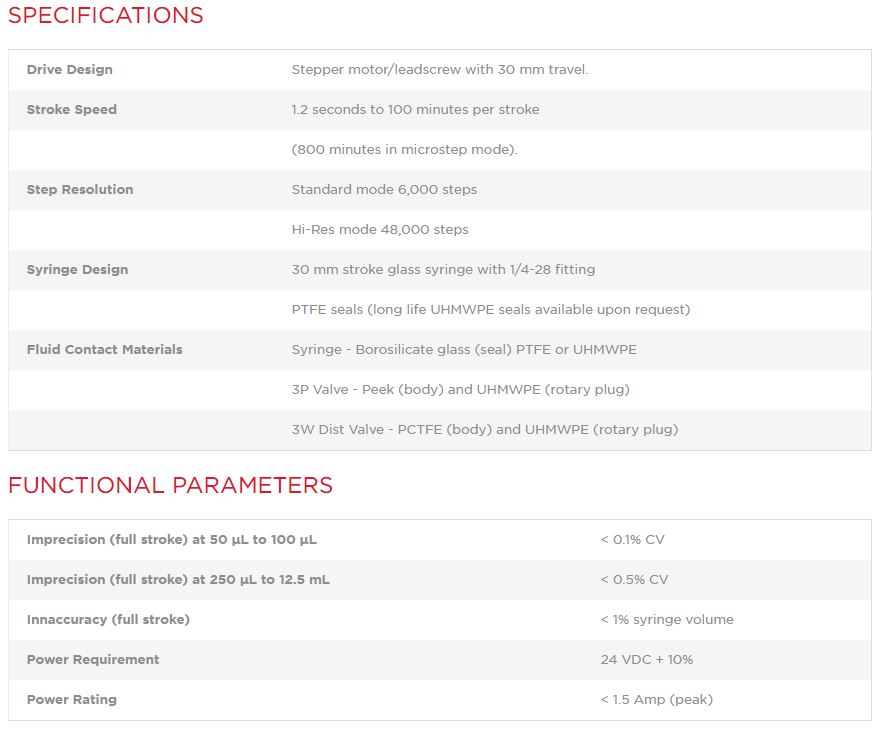
Task: Select the Drive Design row label
Action: click(x=69, y=70)
